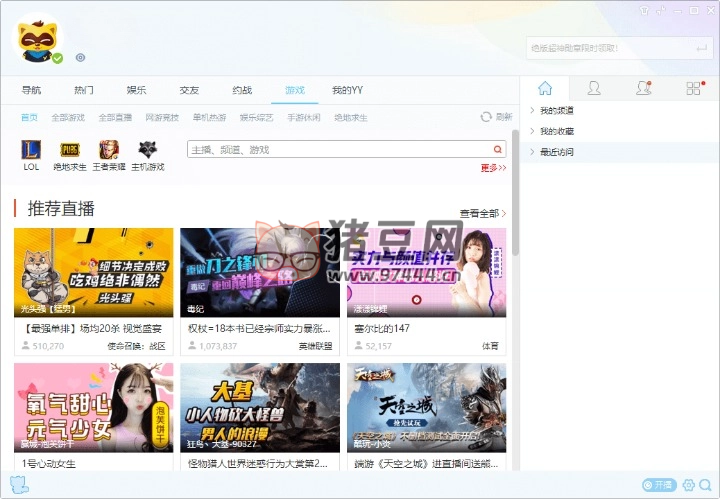Screen dimensions: 720x499
Task: Open the friends contact icon tab
Action: [x=594, y=88]
